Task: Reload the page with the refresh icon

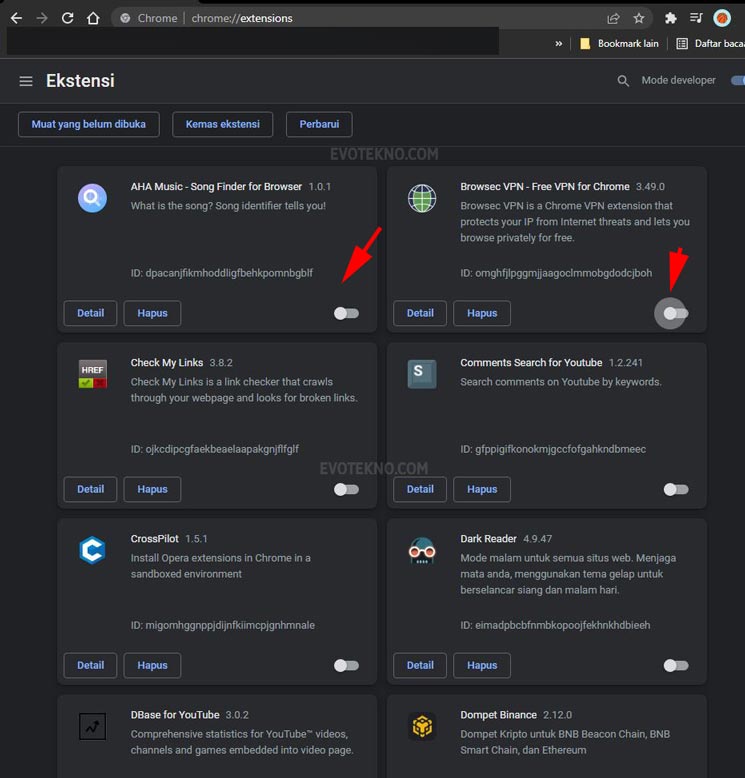Action: click(68, 18)
